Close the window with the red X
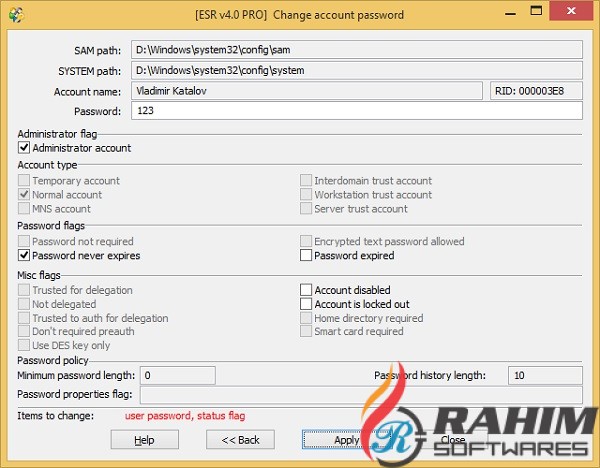The height and width of the screenshot is (468, 600). 571,11
